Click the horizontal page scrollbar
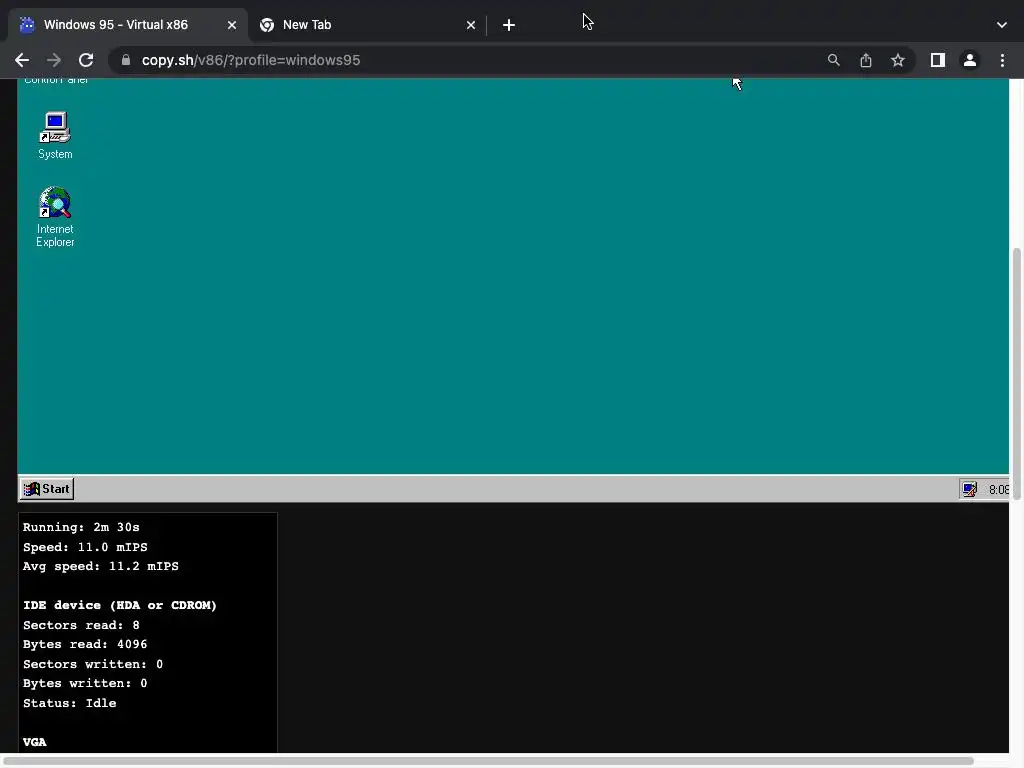 coord(488,761)
